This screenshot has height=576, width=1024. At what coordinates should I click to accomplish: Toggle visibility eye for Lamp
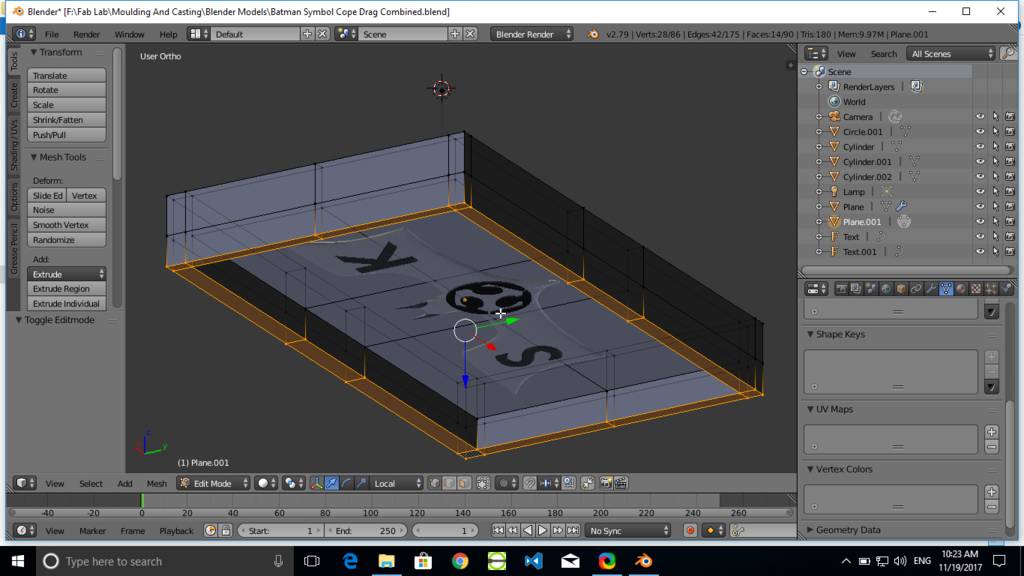click(980, 191)
